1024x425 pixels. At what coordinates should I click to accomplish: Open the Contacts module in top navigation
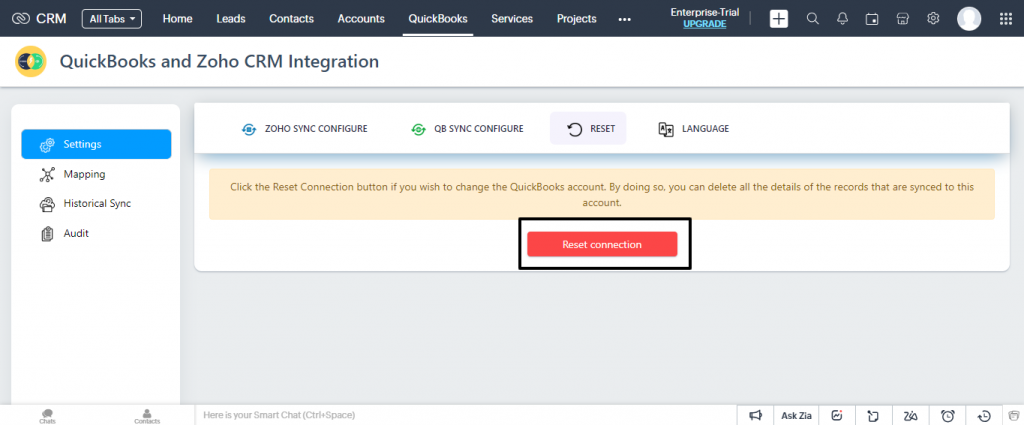point(291,18)
